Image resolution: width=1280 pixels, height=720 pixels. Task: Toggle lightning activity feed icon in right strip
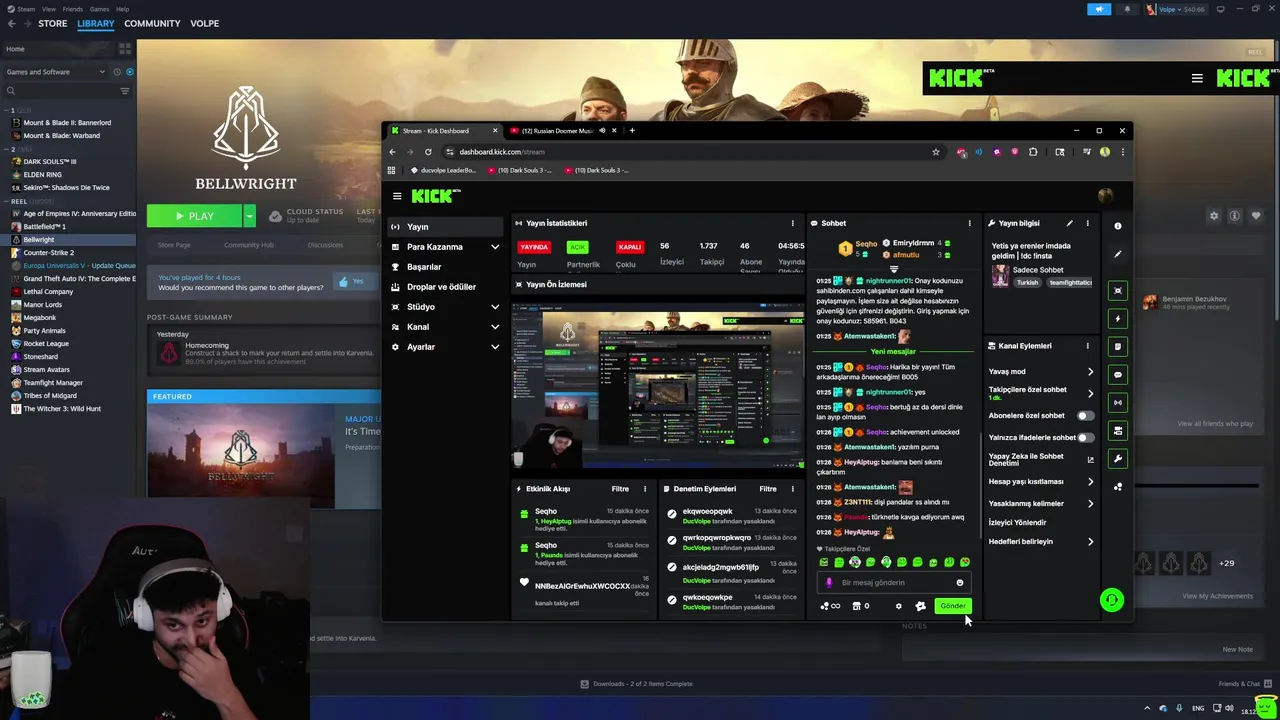pyautogui.click(x=1118, y=318)
